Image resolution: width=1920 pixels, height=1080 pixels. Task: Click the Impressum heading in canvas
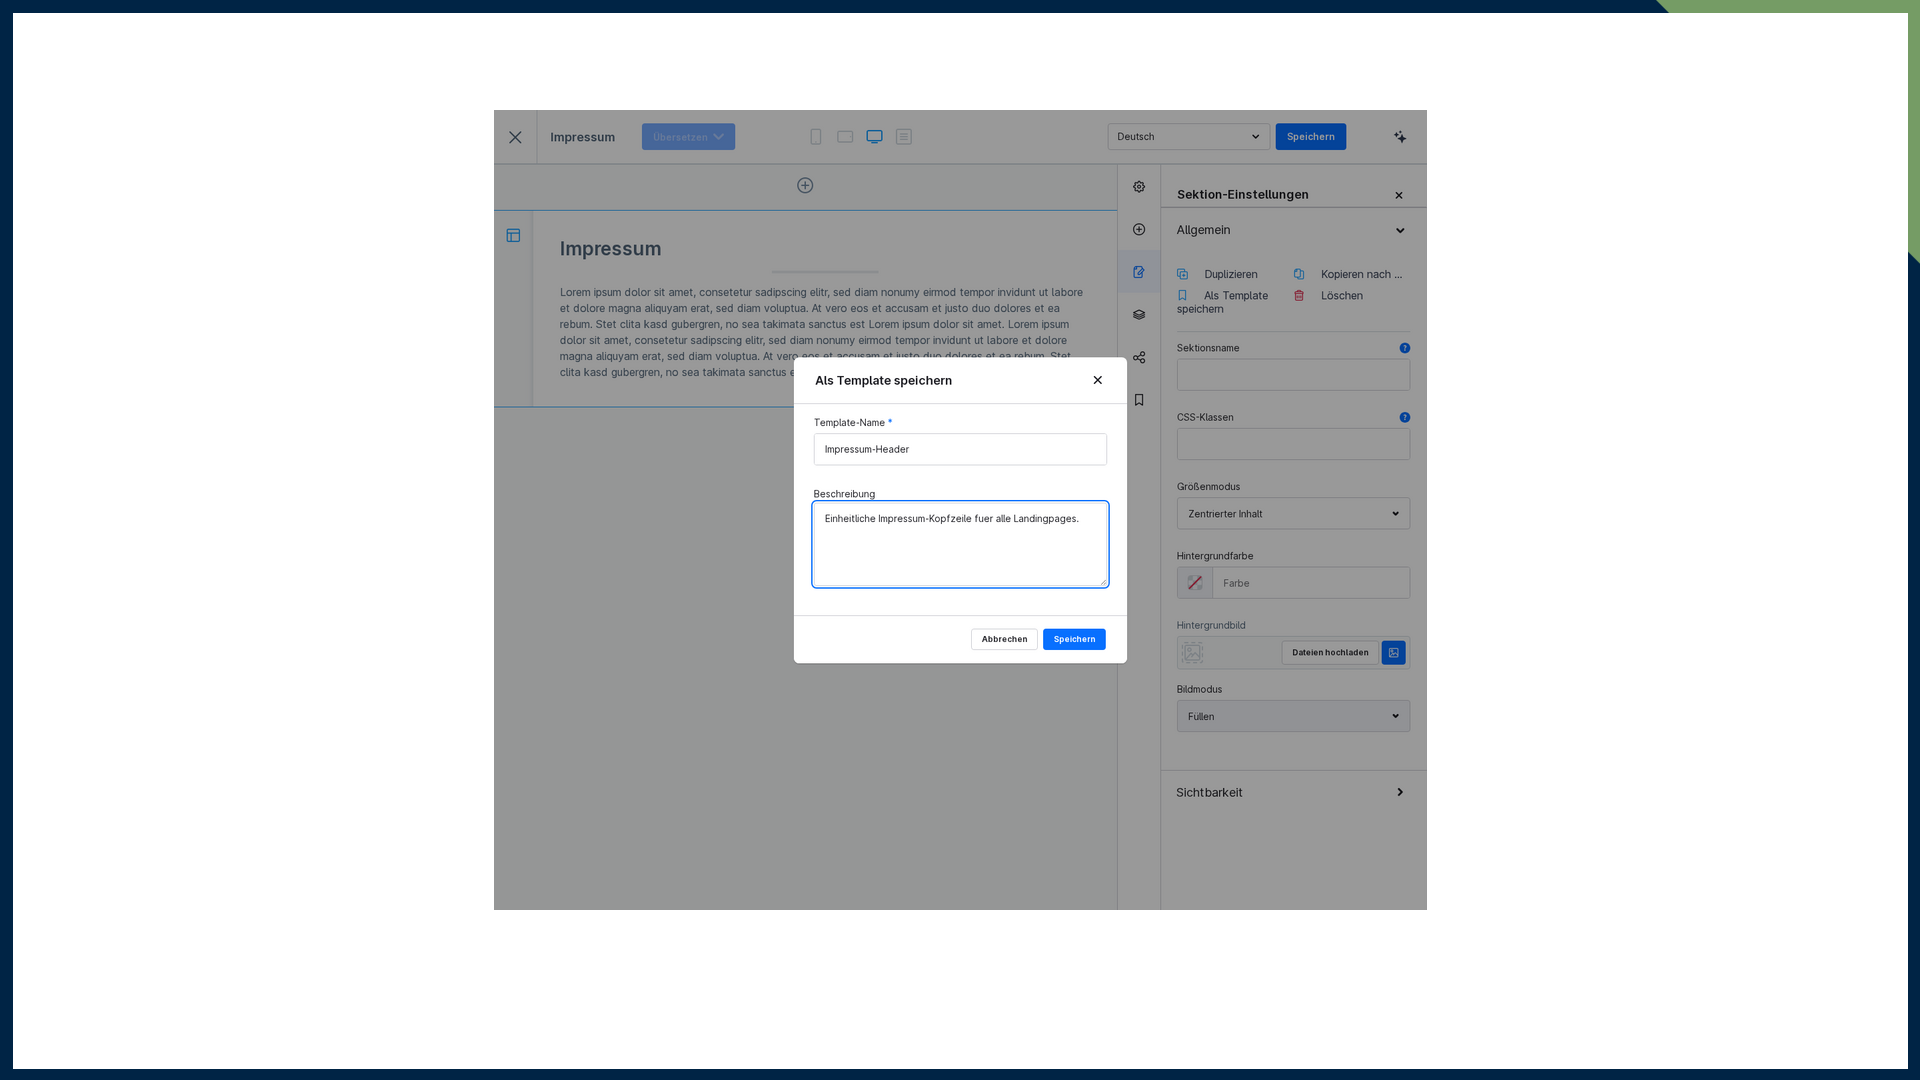(x=610, y=249)
